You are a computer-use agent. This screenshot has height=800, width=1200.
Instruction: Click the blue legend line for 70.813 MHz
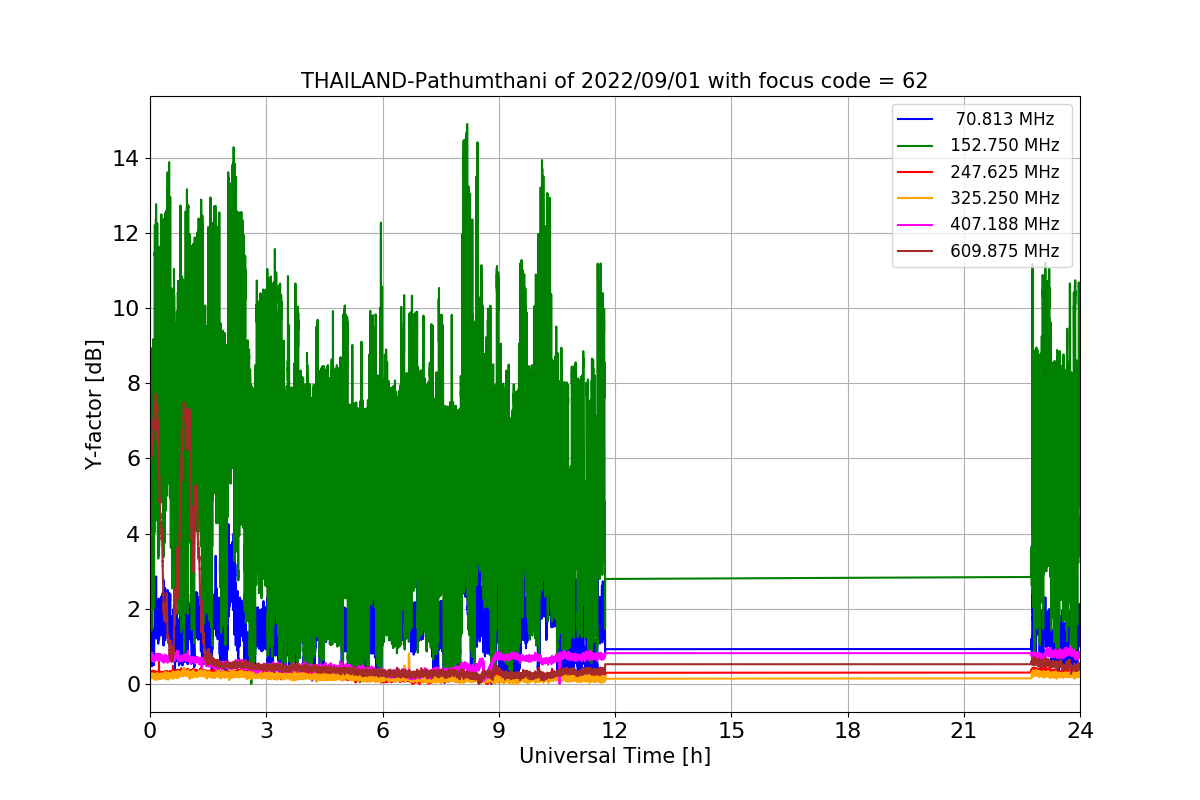click(915, 119)
